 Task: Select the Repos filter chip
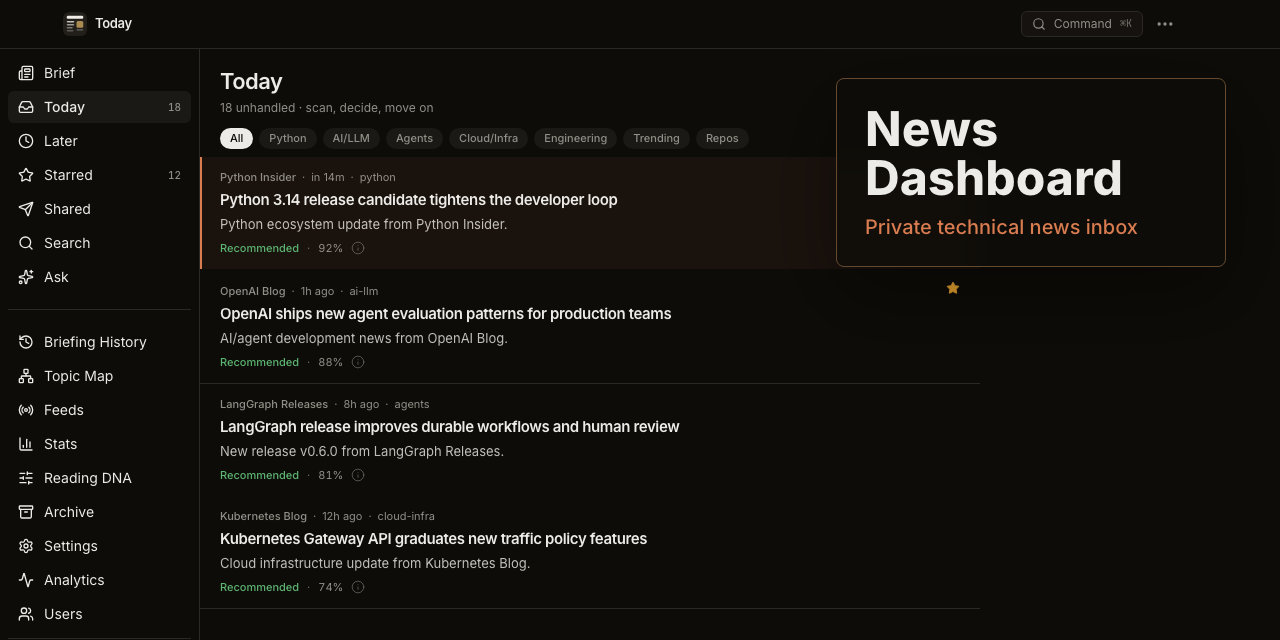coord(722,138)
